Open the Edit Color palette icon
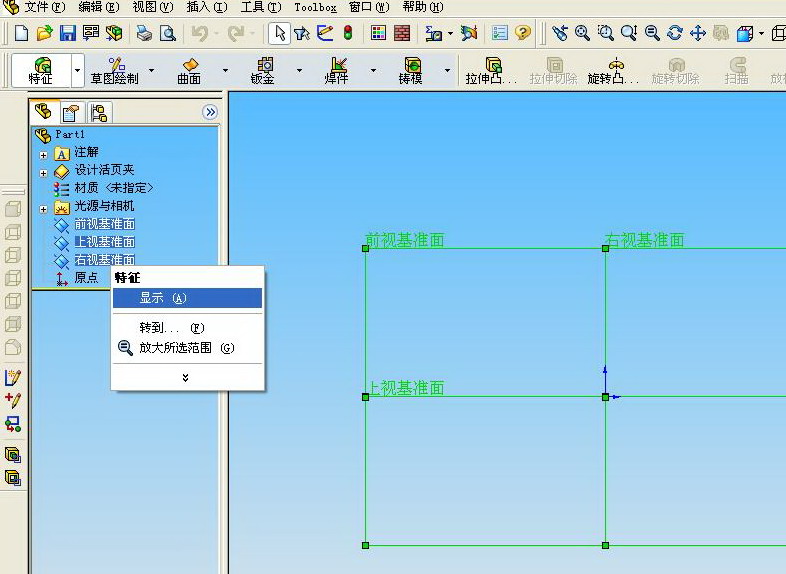This screenshot has height=574, width=786. click(x=378, y=34)
